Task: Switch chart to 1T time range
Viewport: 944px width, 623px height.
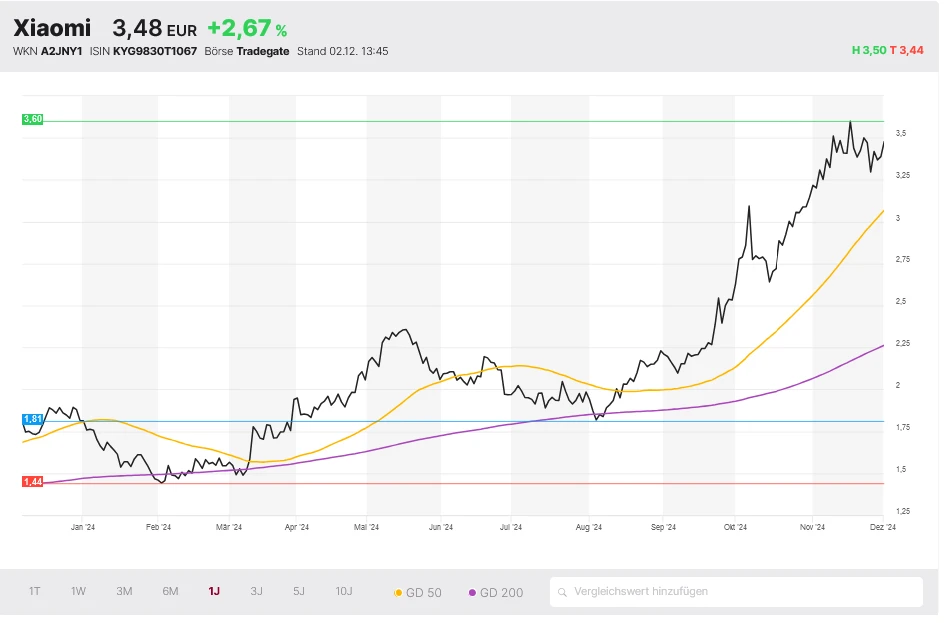Action: [35, 591]
